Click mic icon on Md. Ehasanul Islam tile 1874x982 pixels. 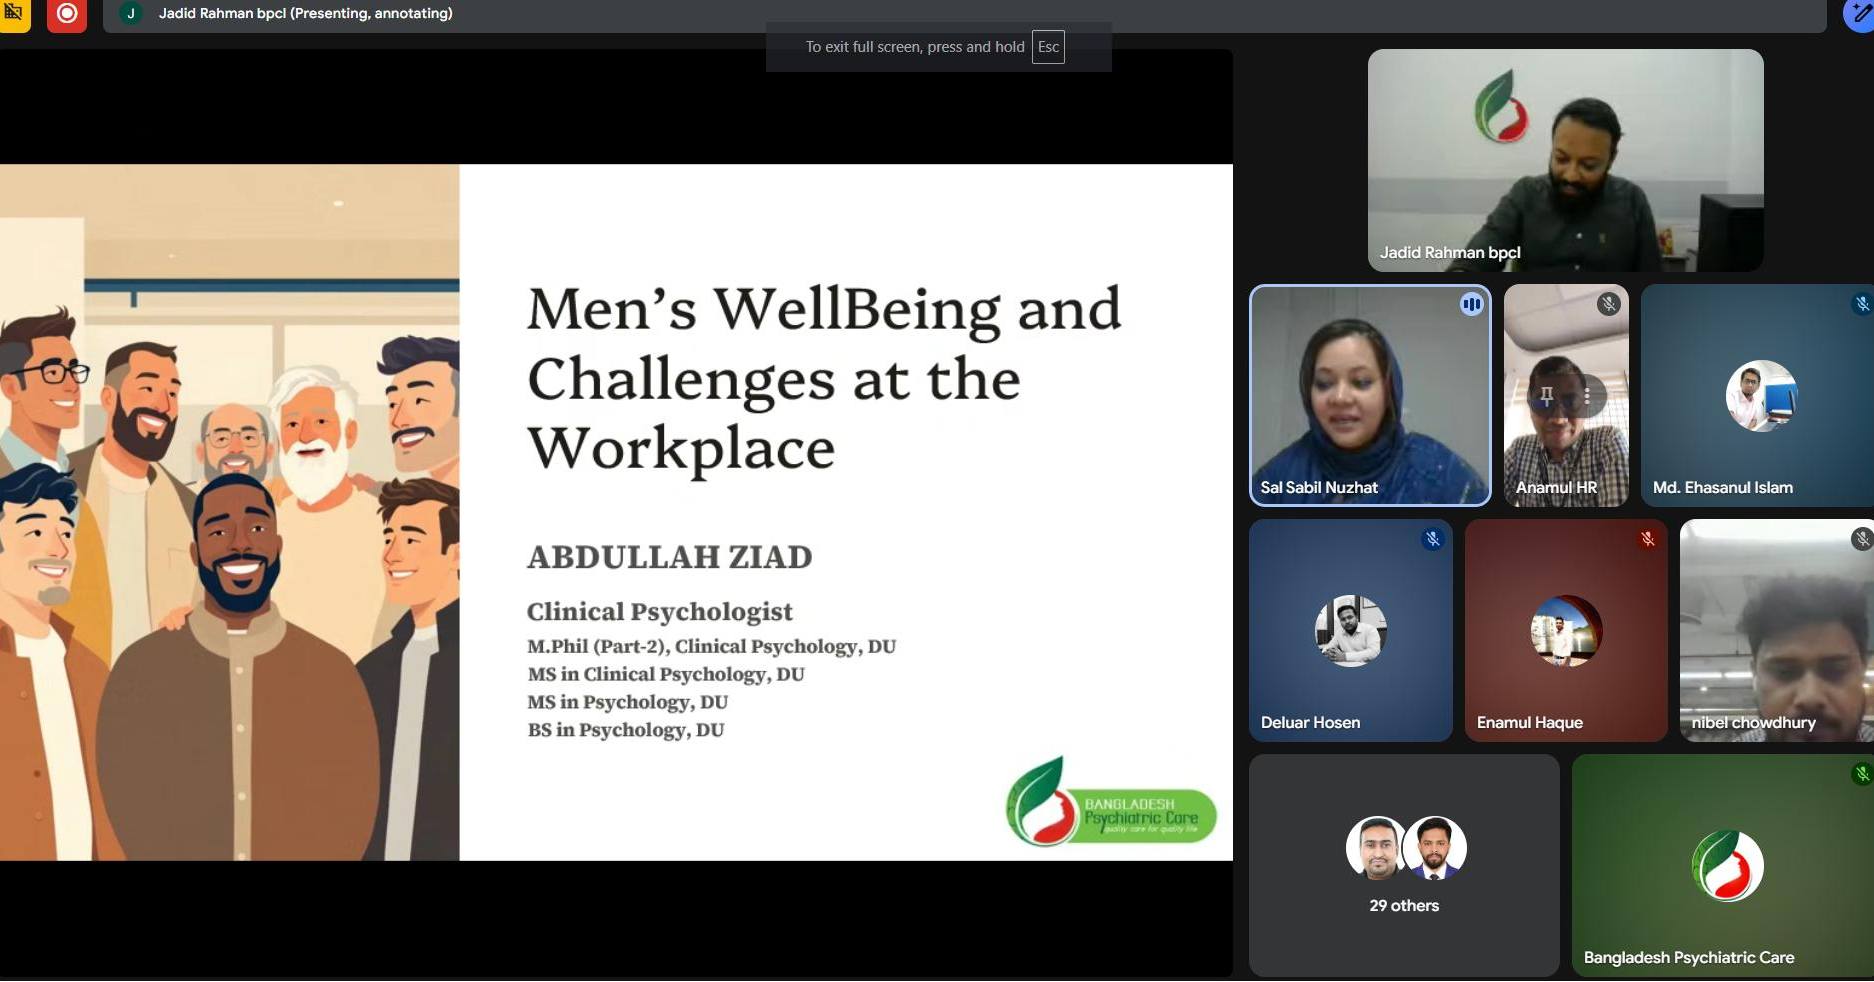(x=1862, y=304)
